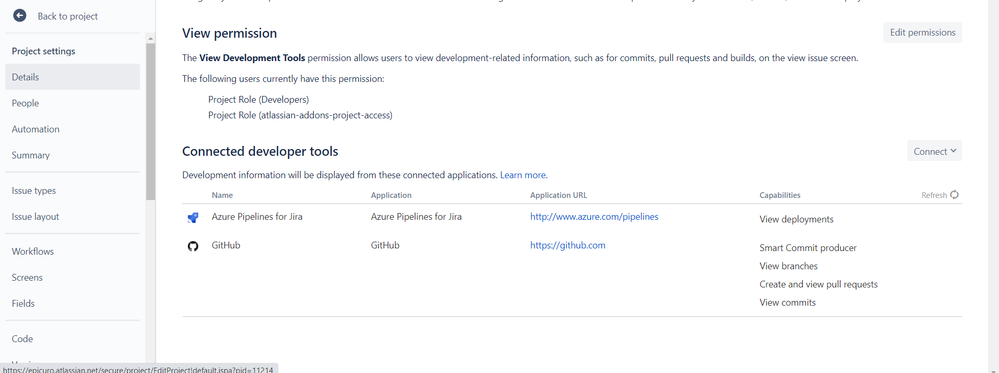This screenshot has width=999, height=373.
Task: Click the bold View Development Tools text
Action: [252, 58]
